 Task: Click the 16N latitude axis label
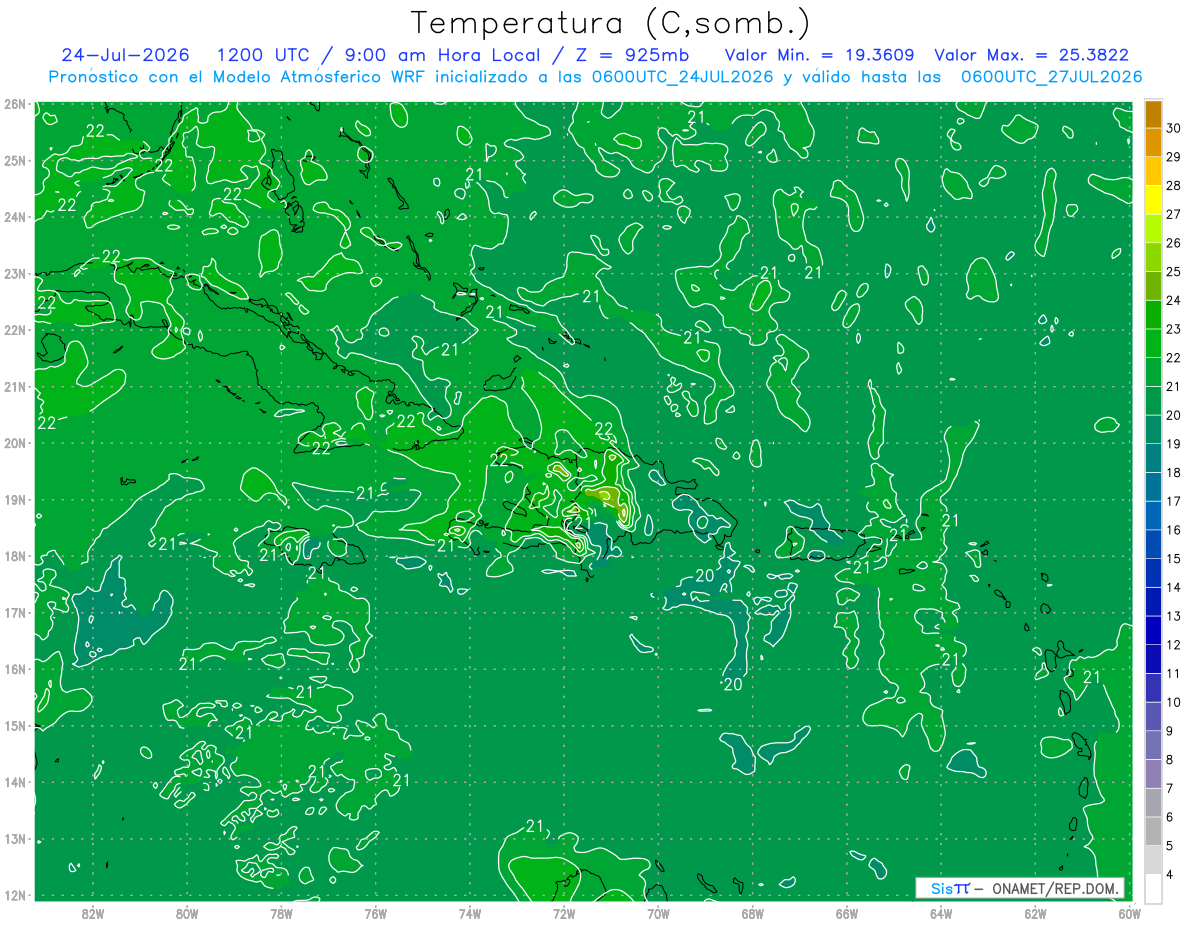14,669
